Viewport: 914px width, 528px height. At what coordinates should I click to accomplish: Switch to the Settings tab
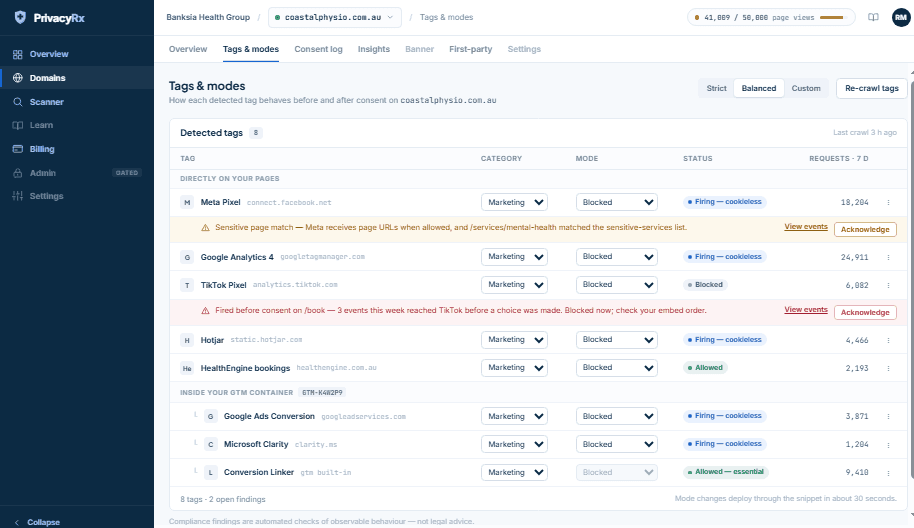[524, 50]
